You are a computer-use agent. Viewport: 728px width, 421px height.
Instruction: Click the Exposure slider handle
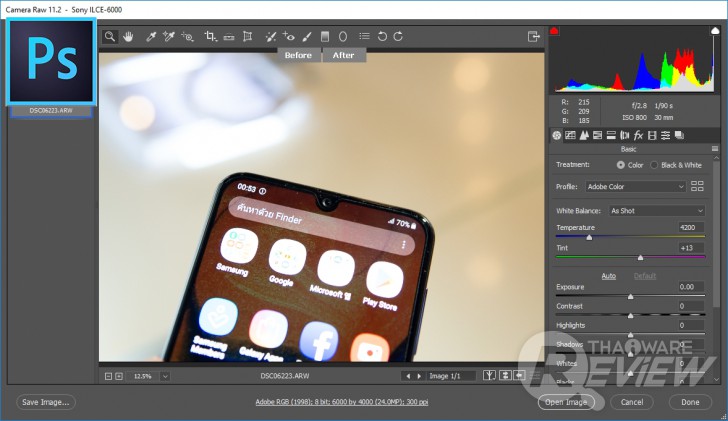pos(630,297)
